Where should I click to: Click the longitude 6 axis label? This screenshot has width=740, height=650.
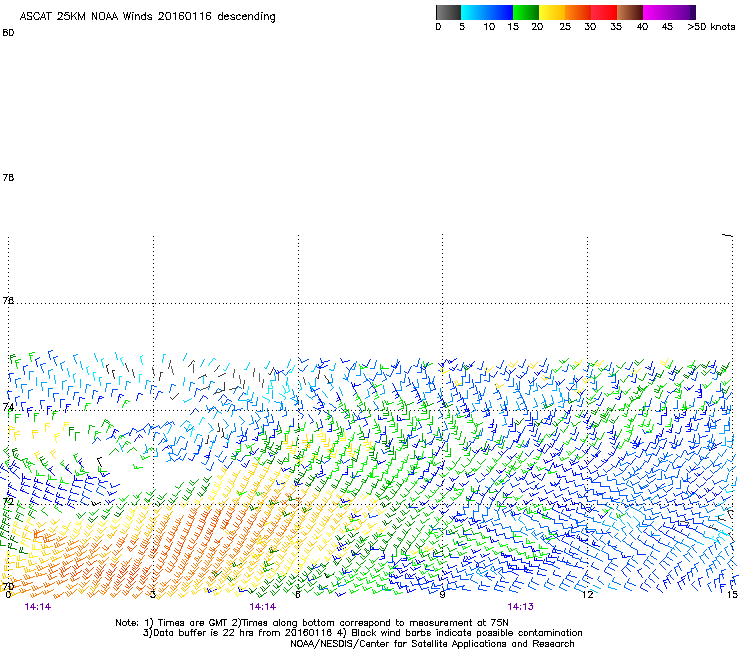click(298, 595)
